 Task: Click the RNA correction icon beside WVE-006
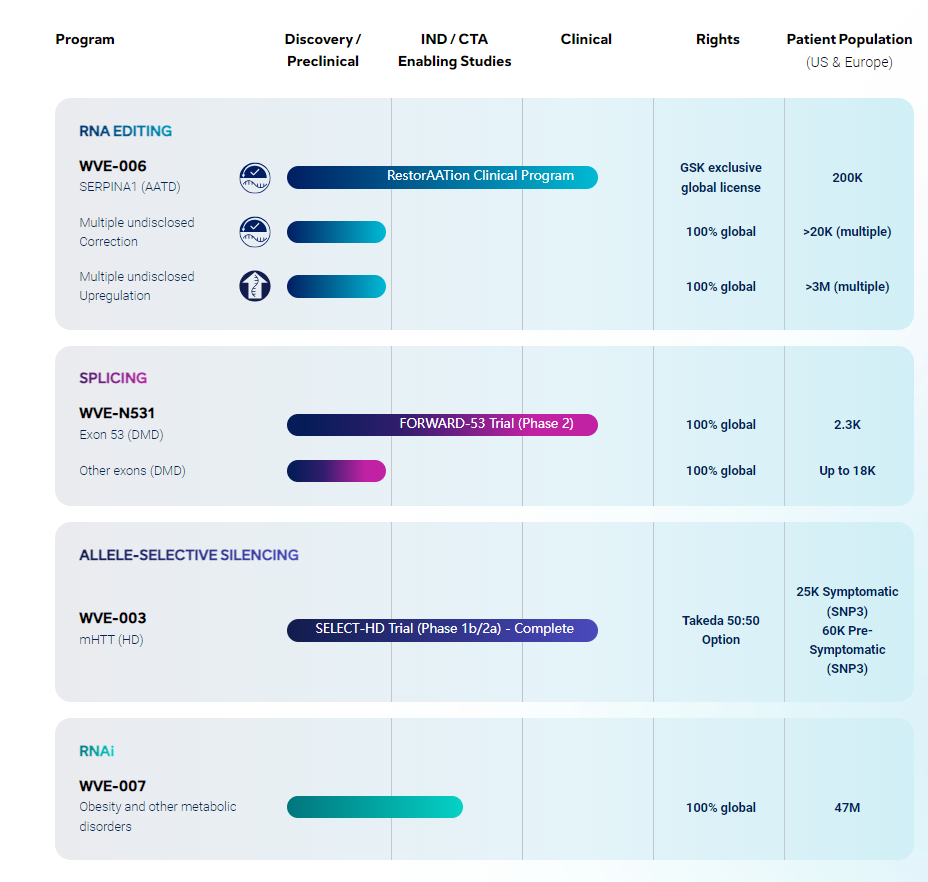pyautogui.click(x=255, y=178)
